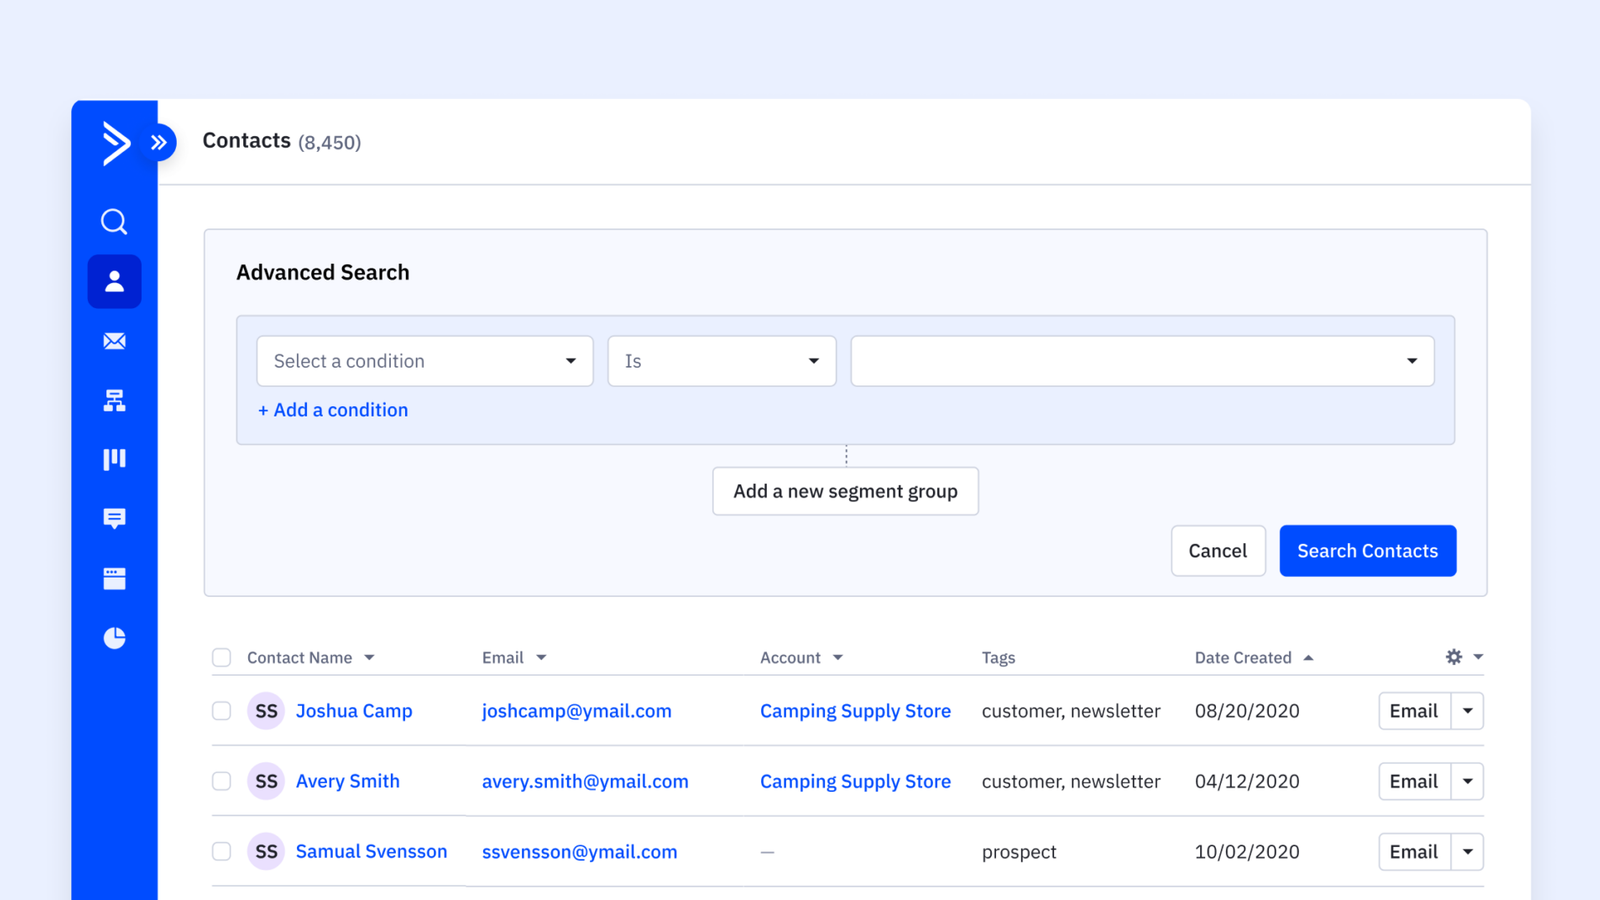The height and width of the screenshot is (900, 1600).
Task: Click the Search Contacts button
Action: [x=1368, y=550]
